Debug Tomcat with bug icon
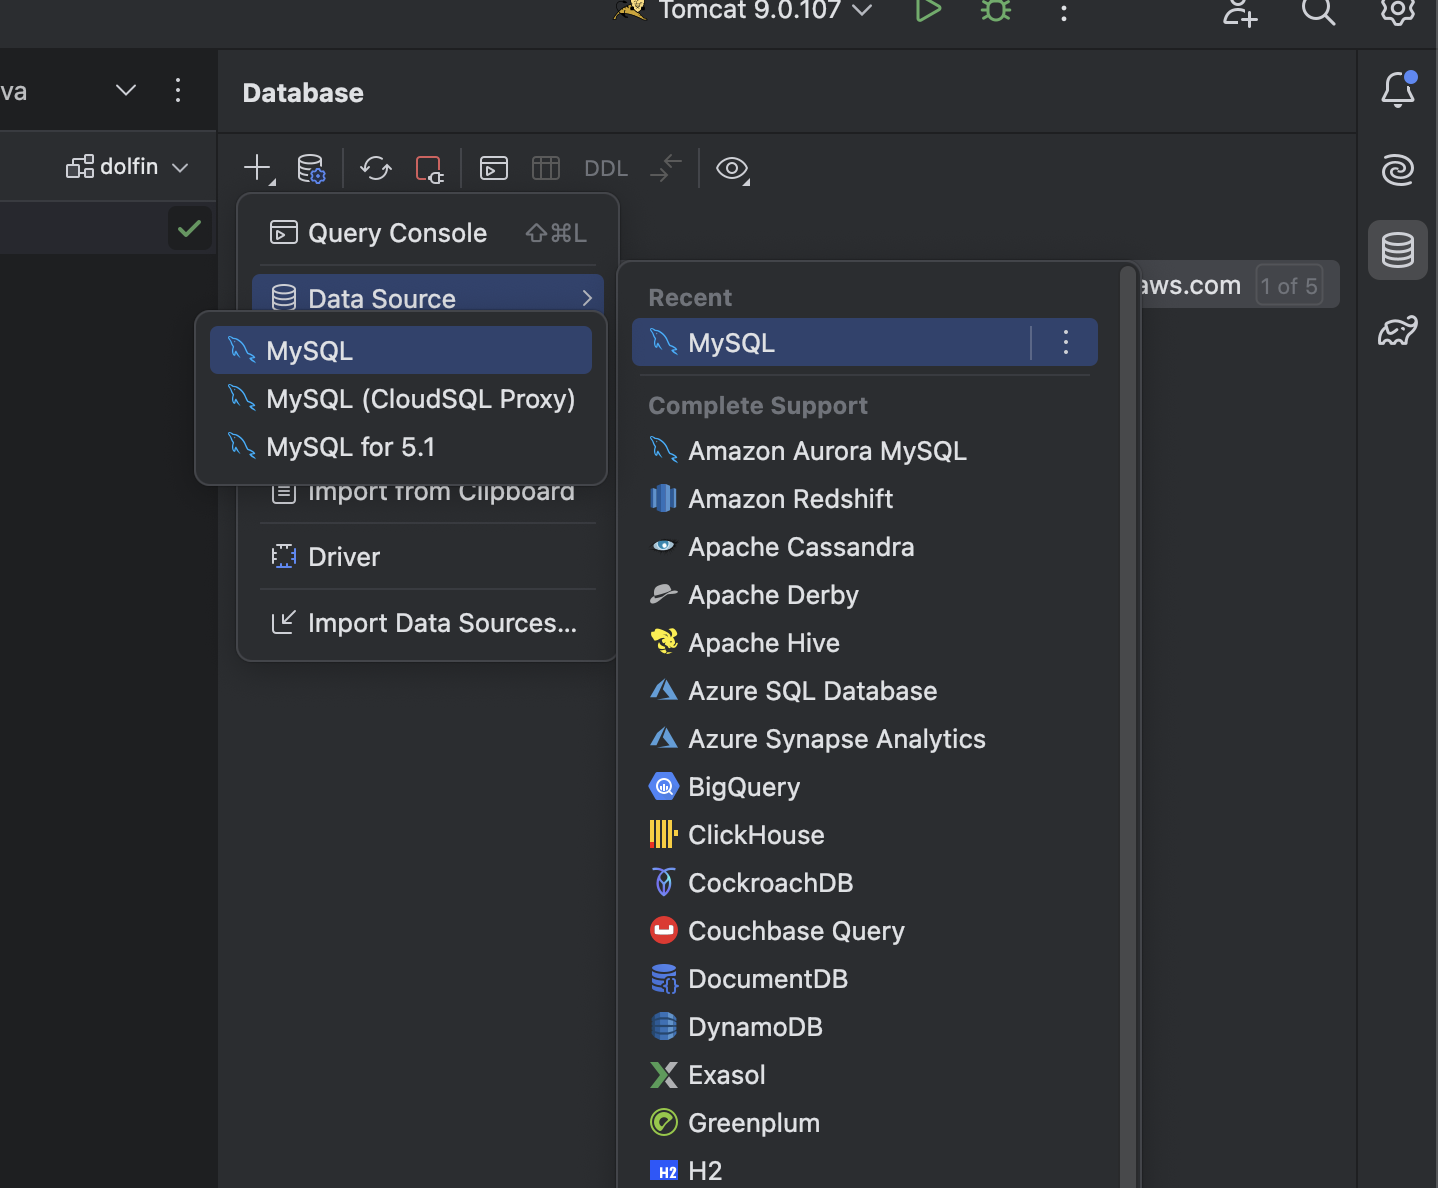This screenshot has height=1188, width=1438. 996,11
